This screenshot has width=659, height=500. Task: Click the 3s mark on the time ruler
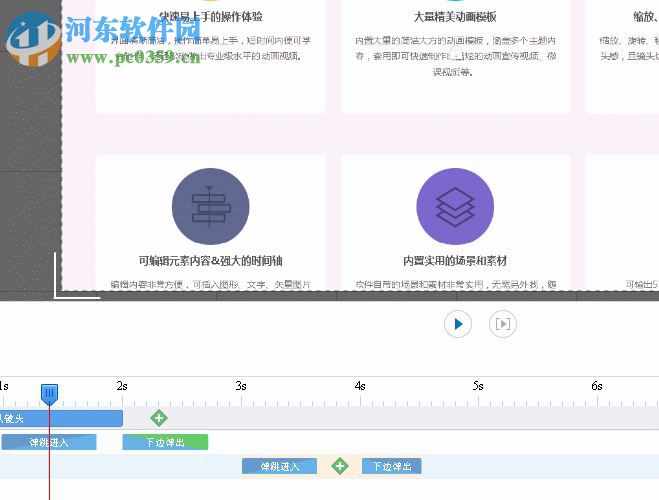(241, 386)
